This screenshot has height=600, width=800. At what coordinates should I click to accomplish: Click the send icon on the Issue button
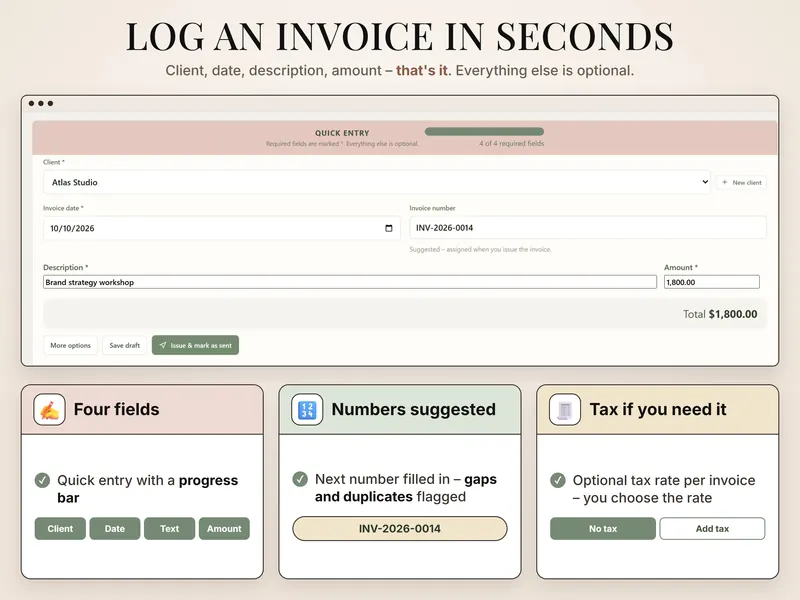click(163, 345)
